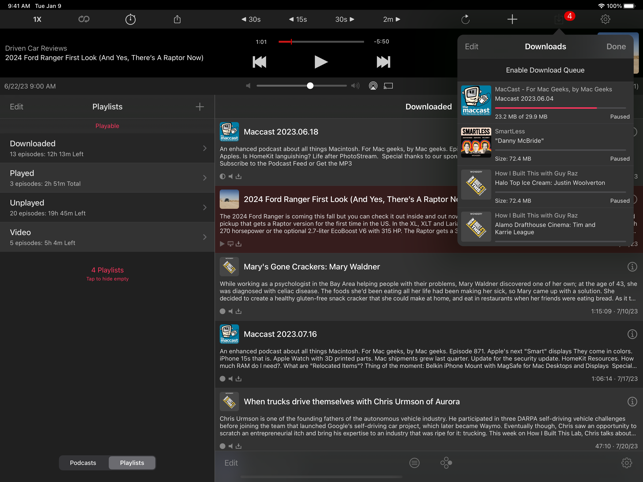Click download icon on Ford Ranger episode
643x482 pixels.
239,244
